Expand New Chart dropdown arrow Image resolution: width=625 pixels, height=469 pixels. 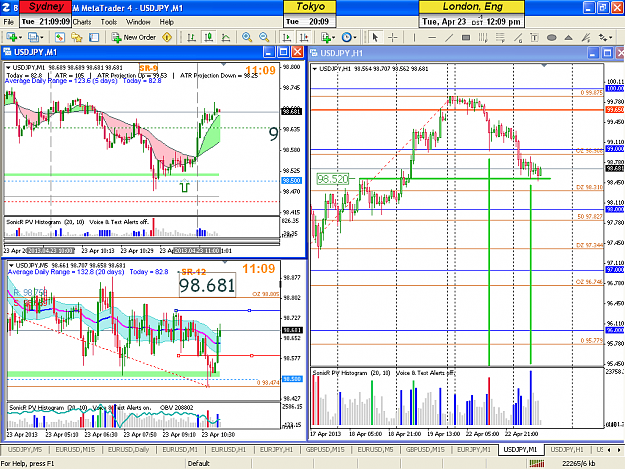(x=20, y=38)
